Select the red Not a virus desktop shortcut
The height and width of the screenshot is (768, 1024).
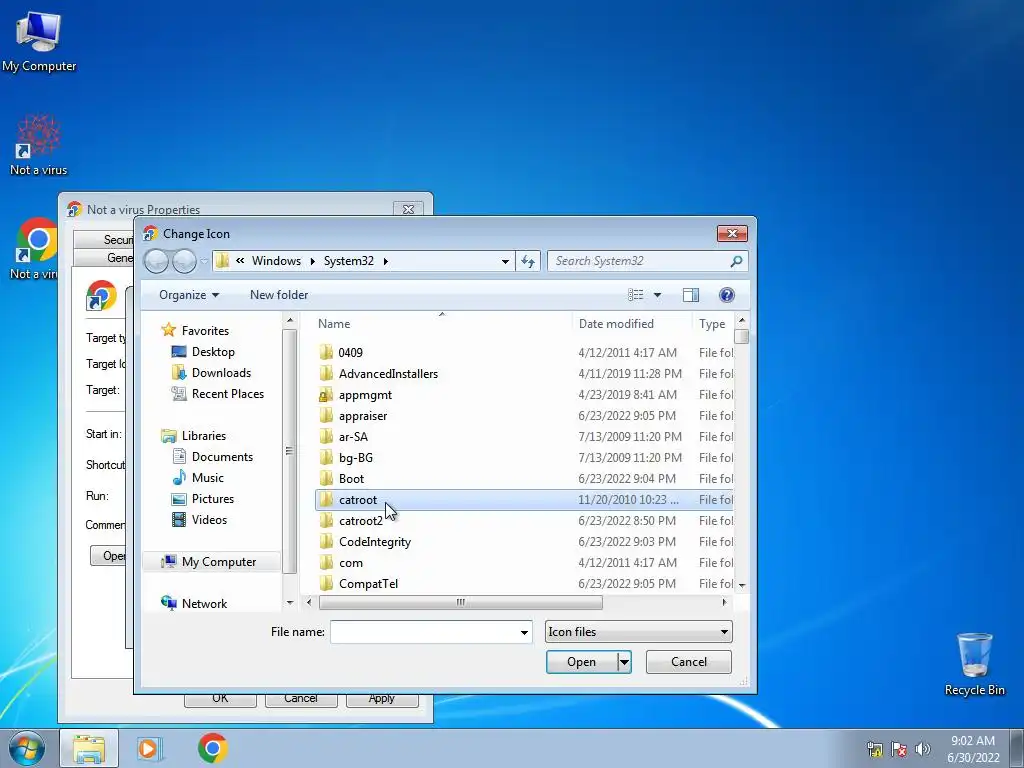click(x=39, y=145)
